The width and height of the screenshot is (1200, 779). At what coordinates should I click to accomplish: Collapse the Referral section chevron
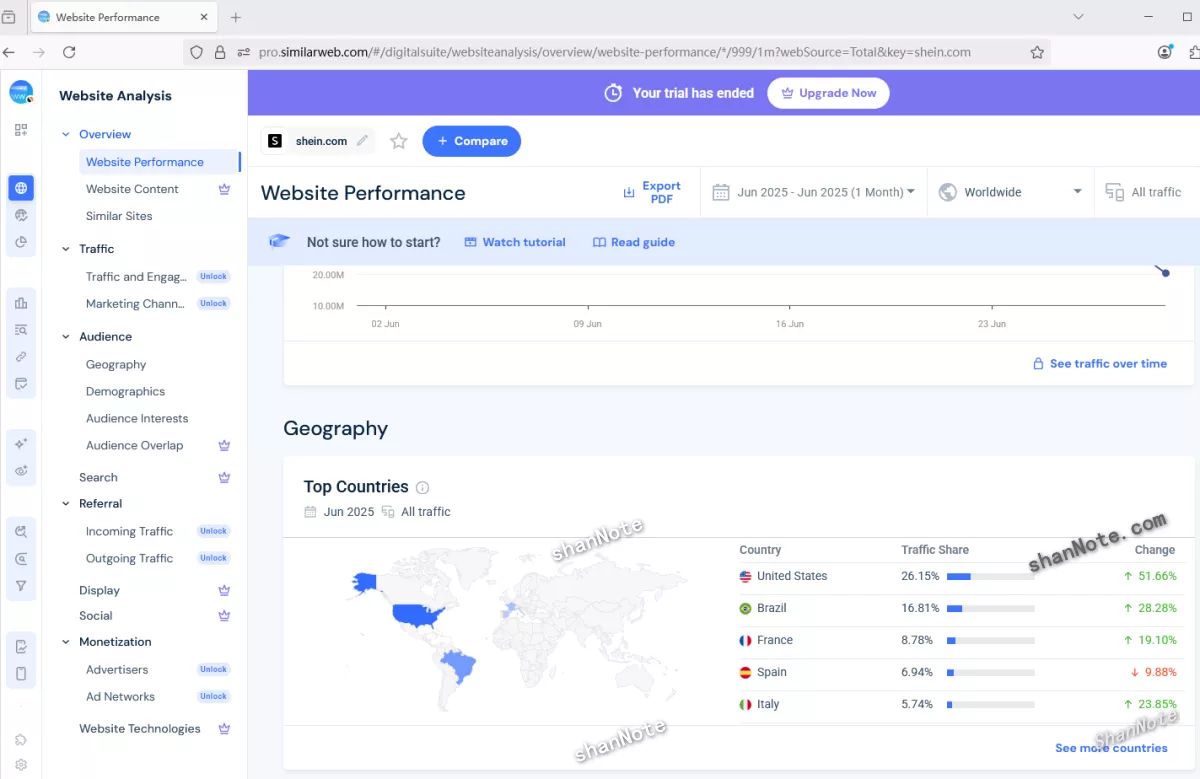click(x=66, y=504)
